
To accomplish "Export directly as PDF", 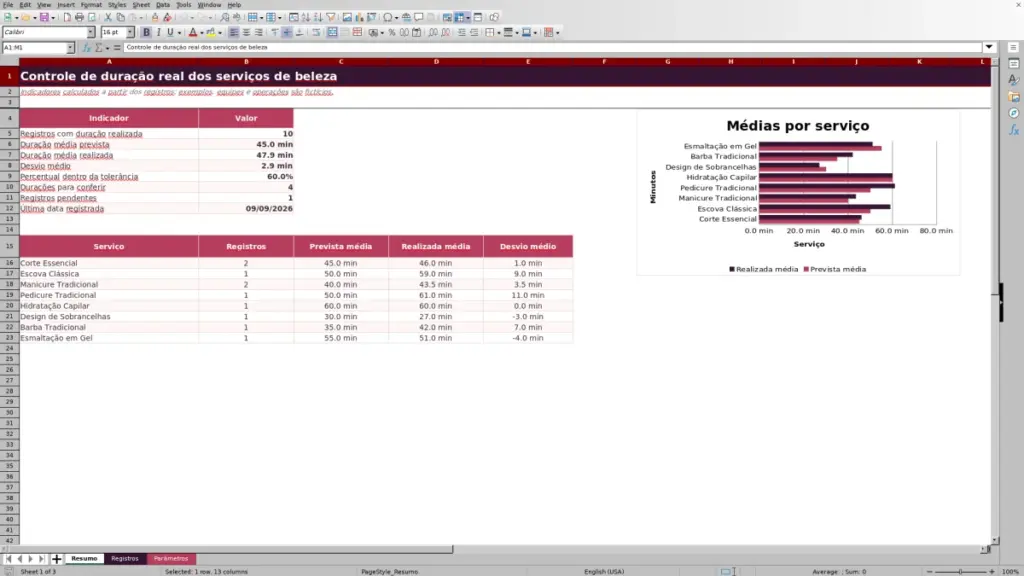I will [67, 17].
